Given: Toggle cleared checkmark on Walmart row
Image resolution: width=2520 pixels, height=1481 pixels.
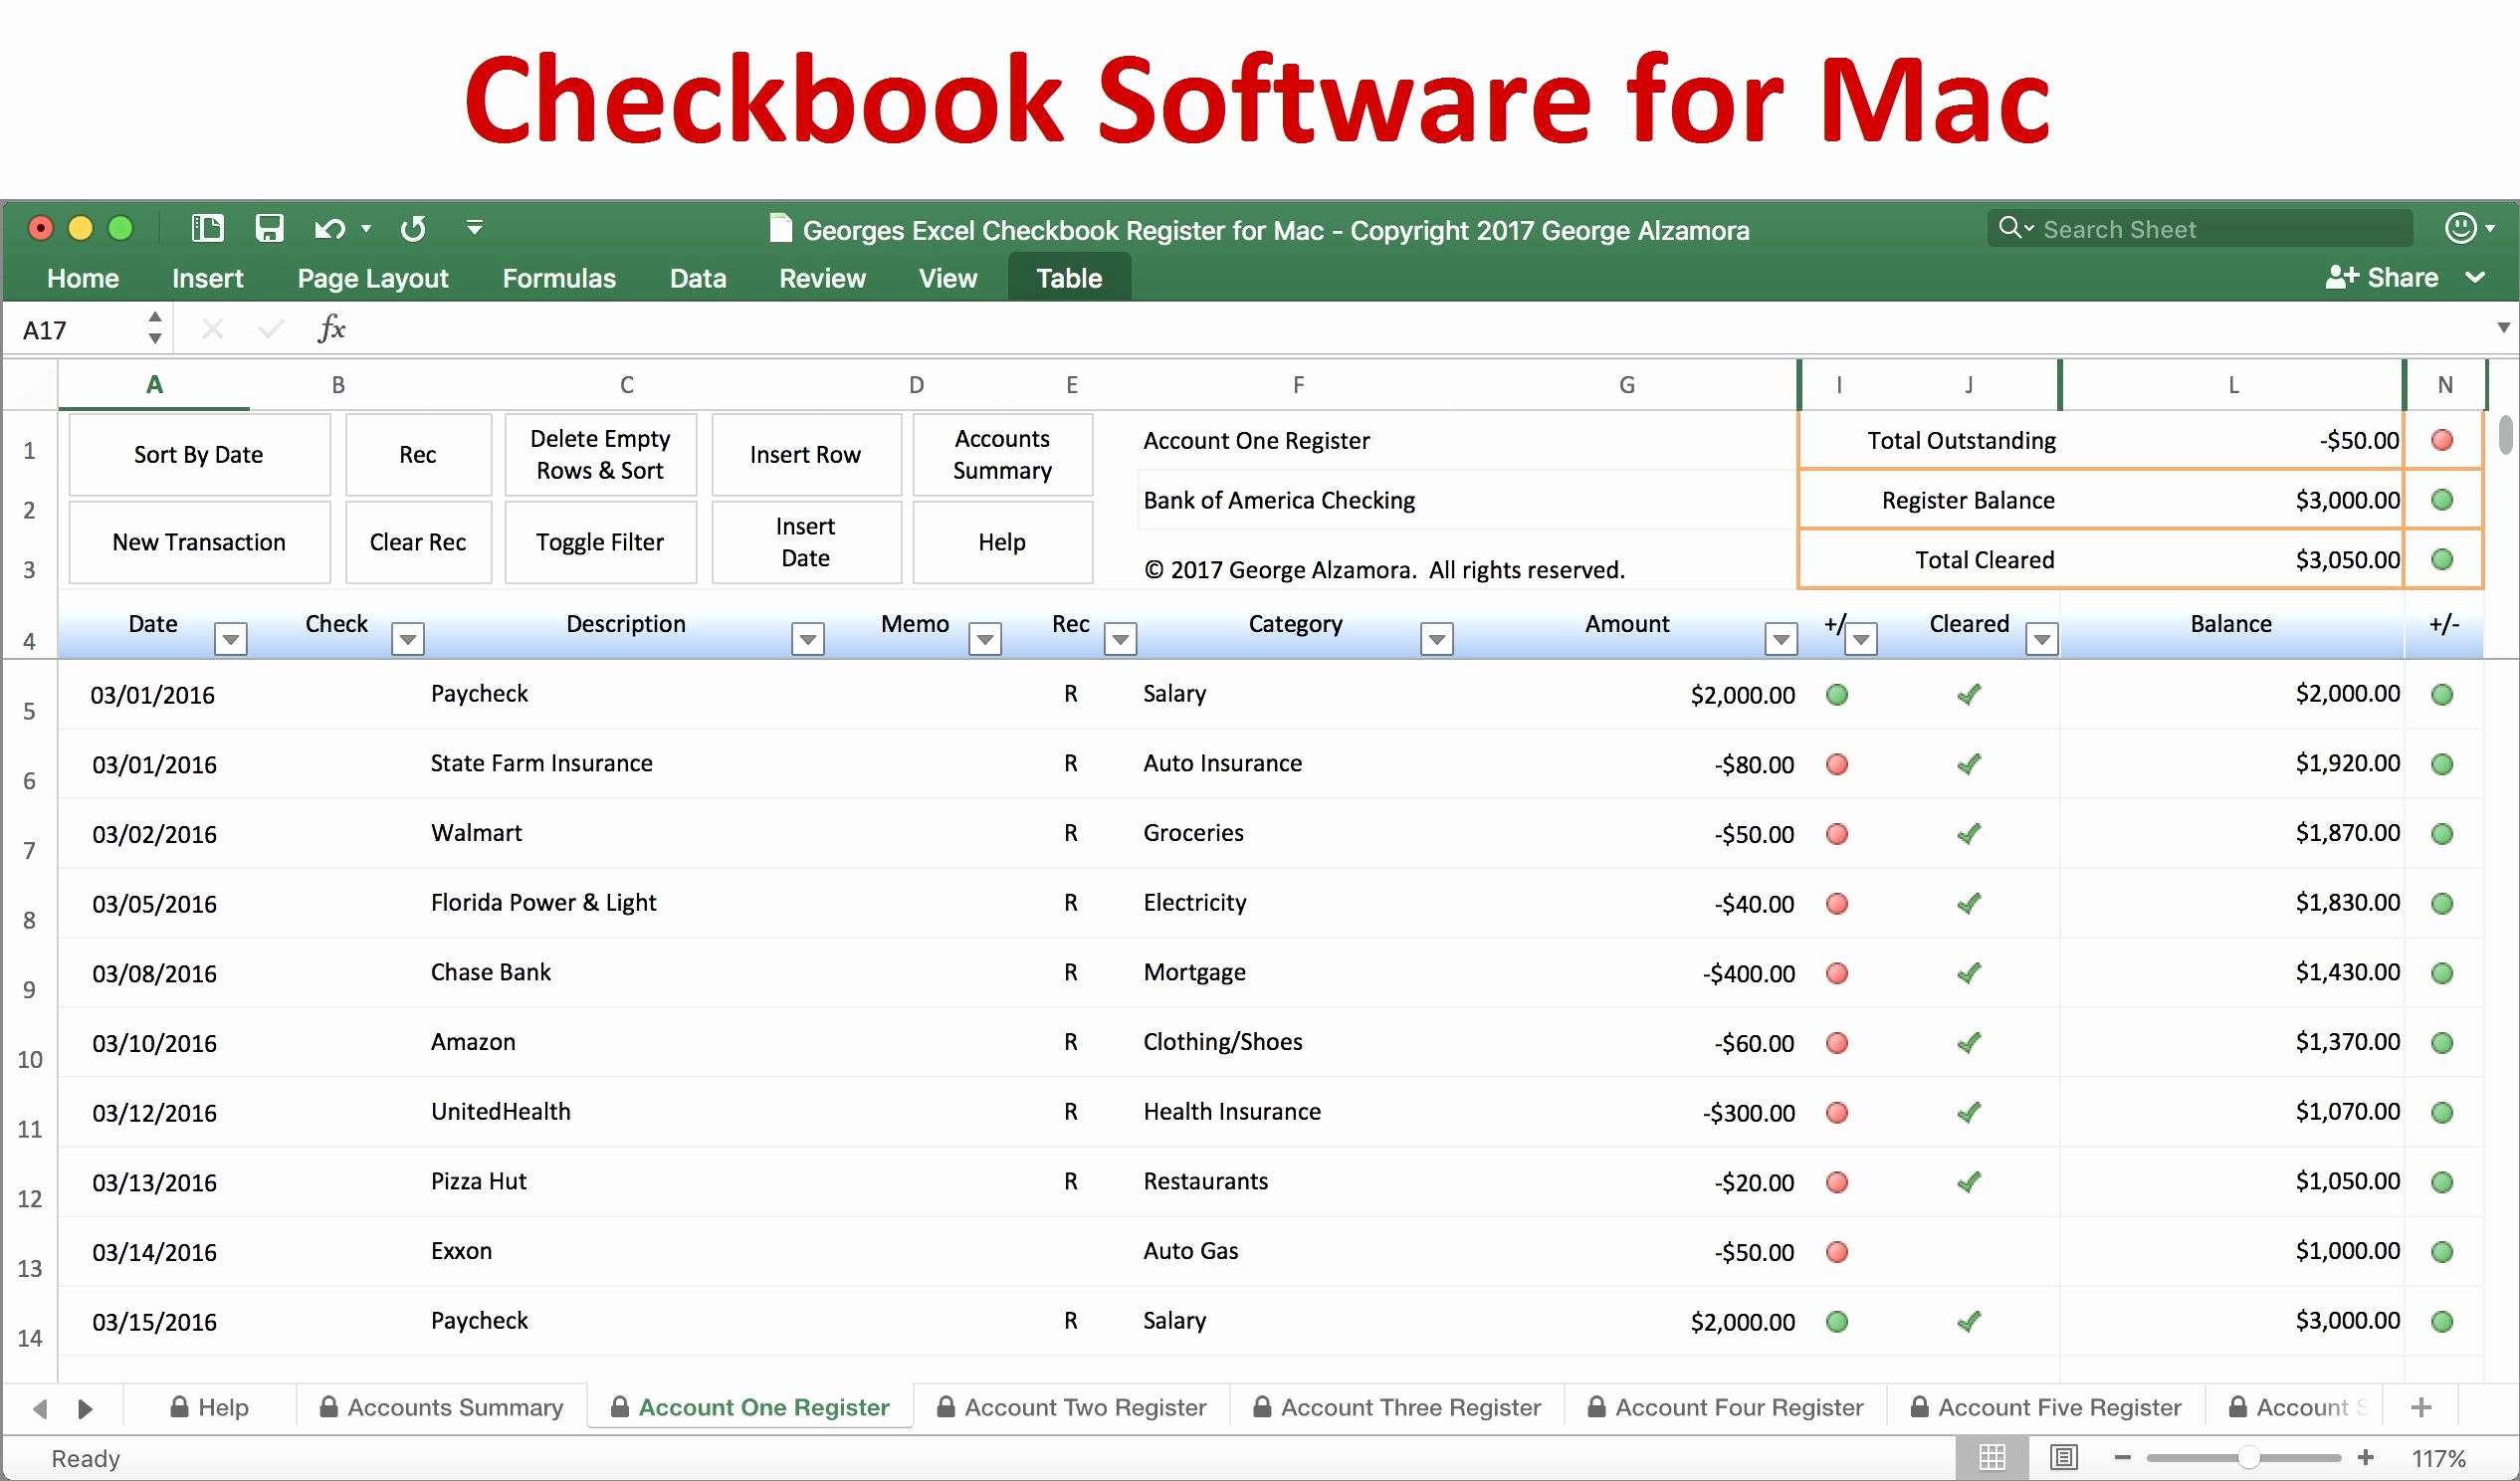Looking at the screenshot, I should (1968, 833).
